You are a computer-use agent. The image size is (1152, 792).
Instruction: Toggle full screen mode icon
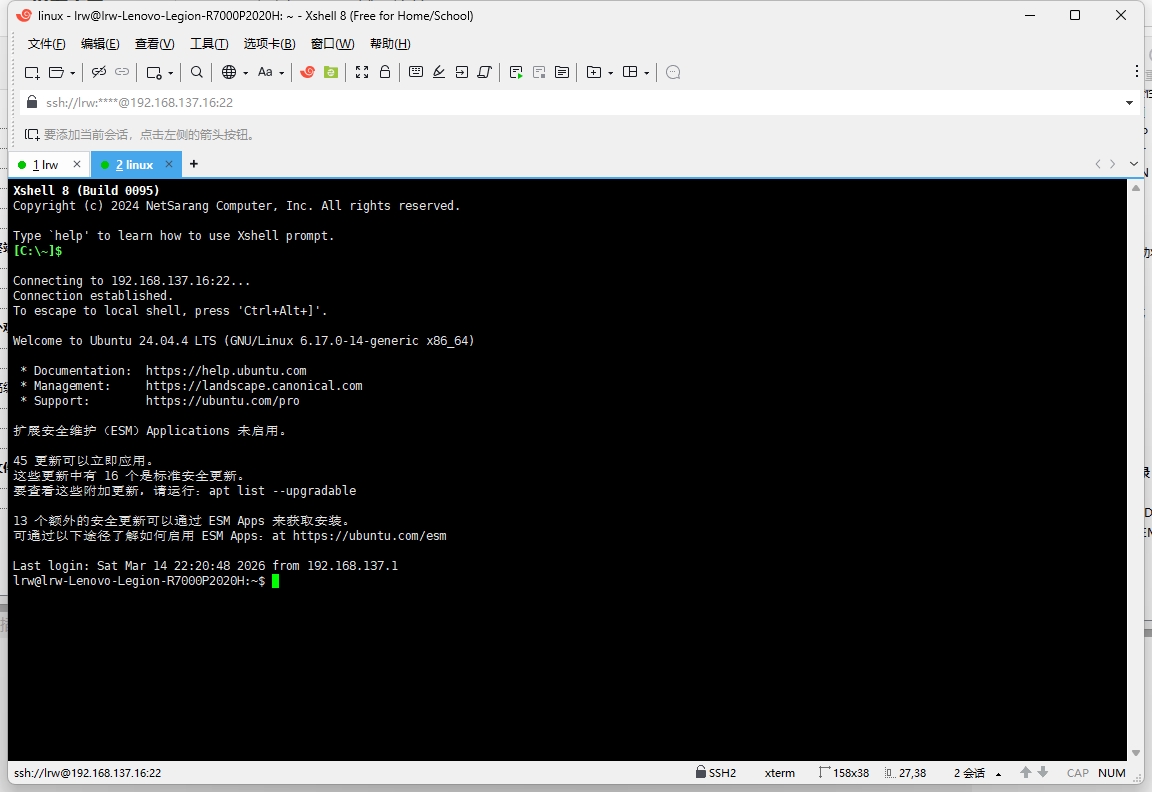click(x=361, y=72)
